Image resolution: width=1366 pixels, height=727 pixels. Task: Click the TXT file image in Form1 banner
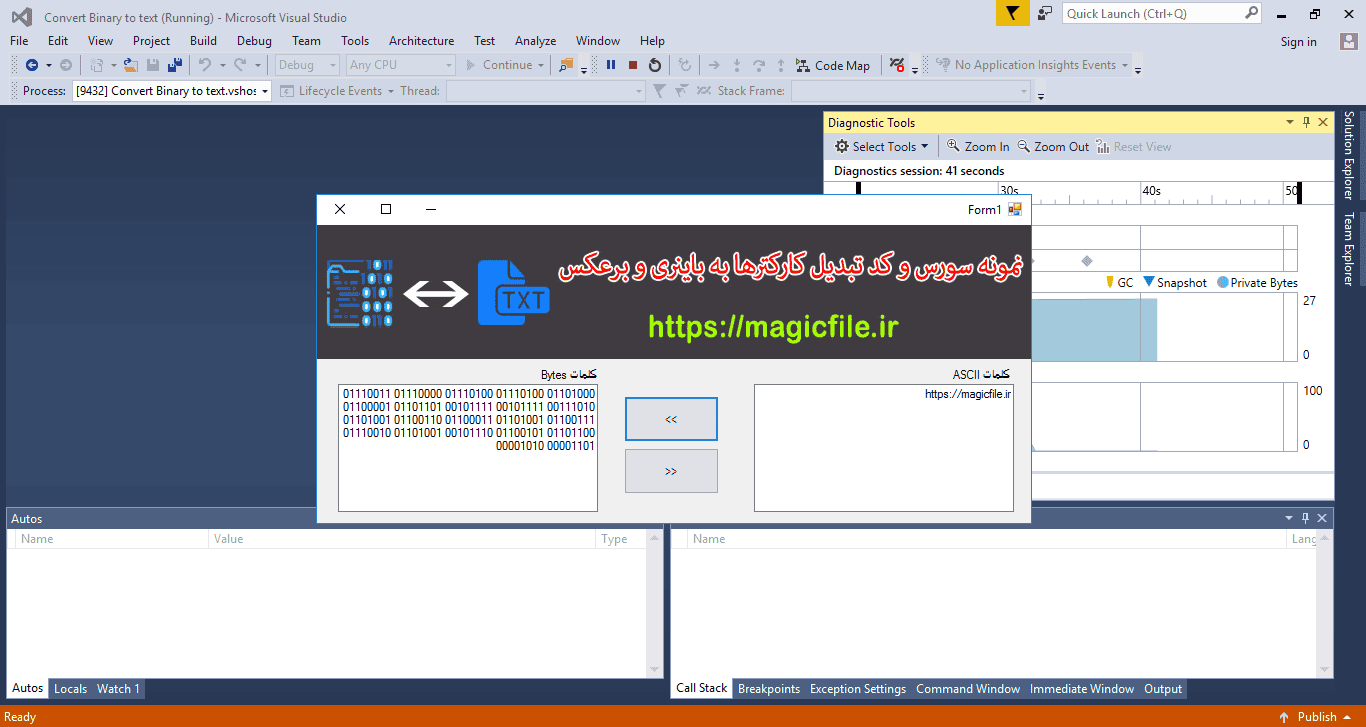coord(513,292)
